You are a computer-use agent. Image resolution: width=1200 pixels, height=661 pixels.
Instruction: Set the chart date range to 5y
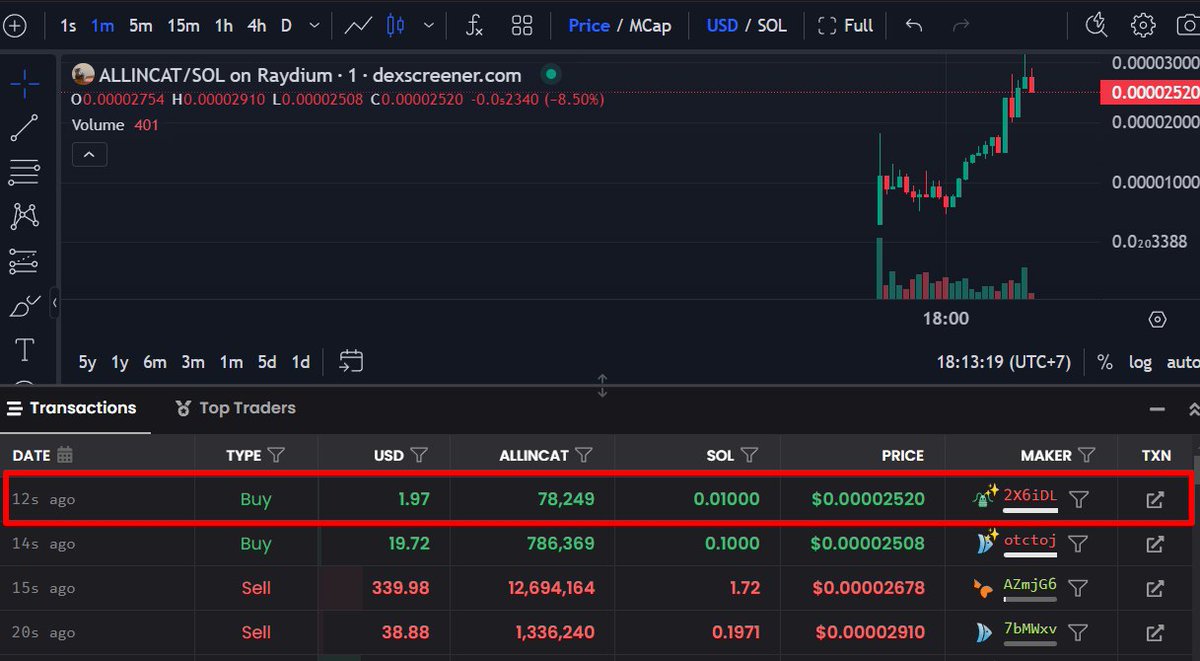point(88,362)
